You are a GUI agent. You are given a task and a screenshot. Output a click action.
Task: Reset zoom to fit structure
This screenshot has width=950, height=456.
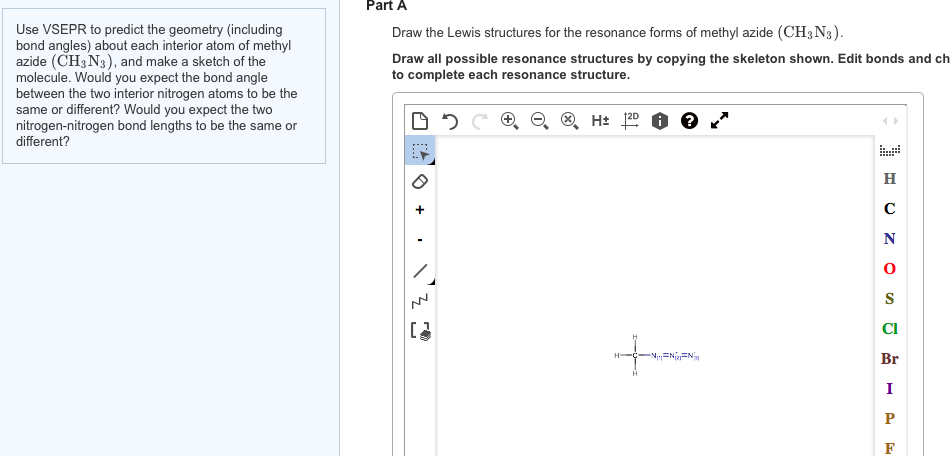(x=569, y=121)
